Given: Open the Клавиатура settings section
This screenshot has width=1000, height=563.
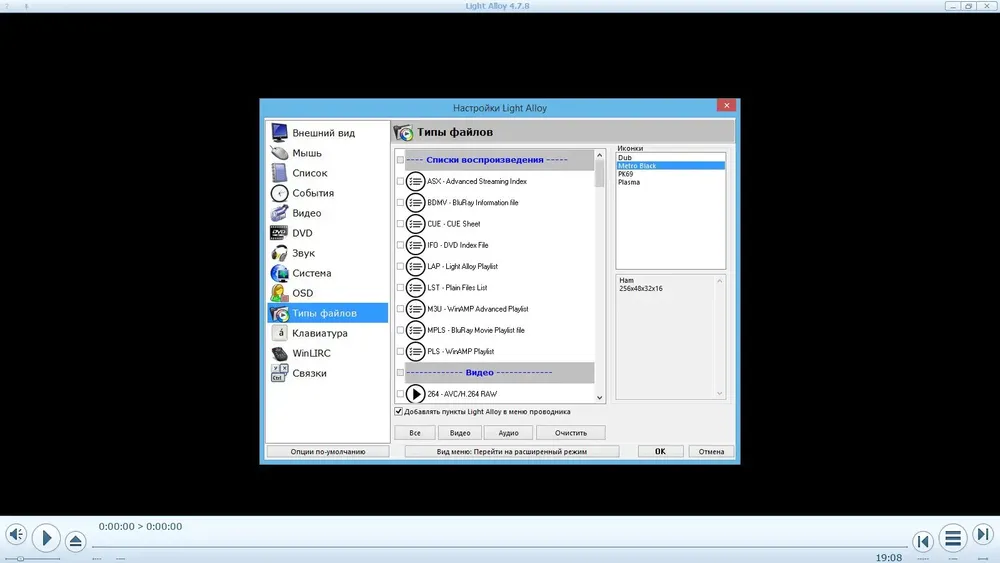Looking at the screenshot, I should pyautogui.click(x=327, y=333).
